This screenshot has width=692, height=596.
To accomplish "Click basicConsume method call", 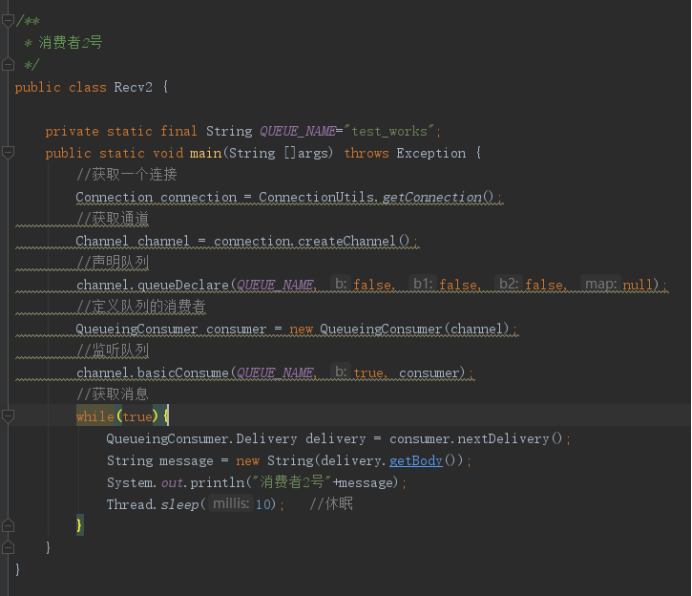I will click(183, 373).
